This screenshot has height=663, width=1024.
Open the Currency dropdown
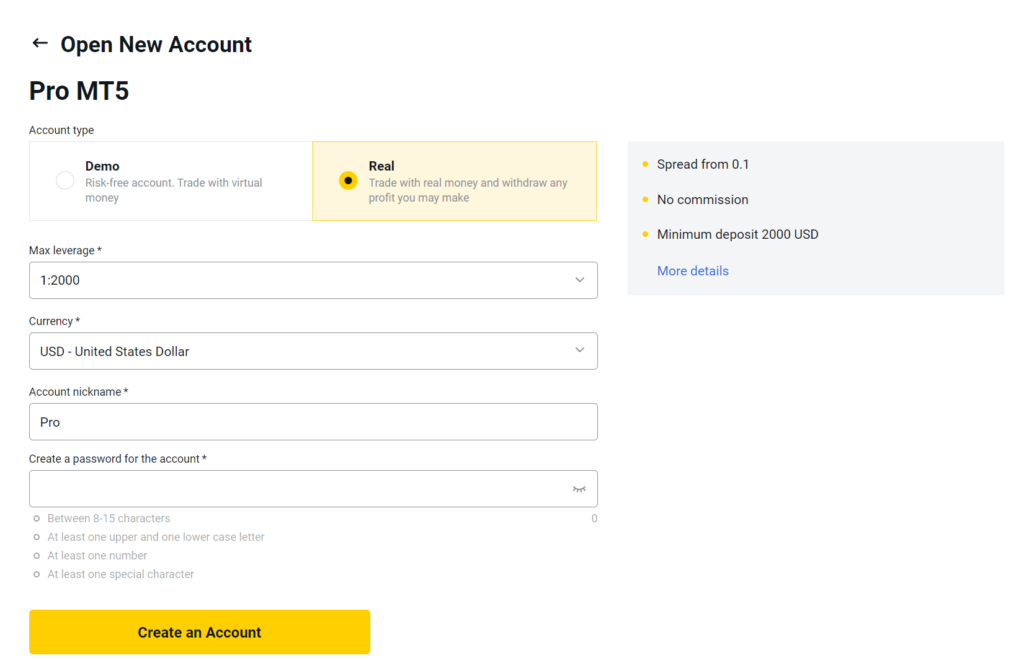point(313,351)
